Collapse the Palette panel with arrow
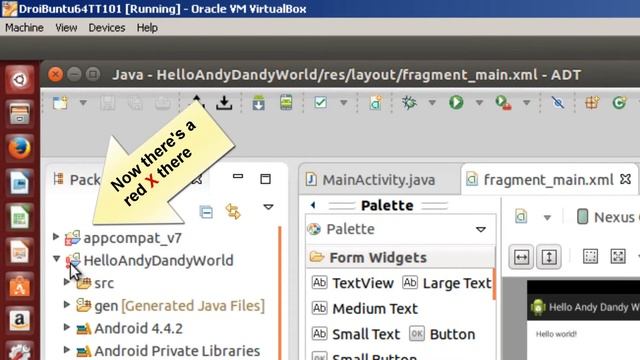Image resolution: width=640 pixels, height=360 pixels. point(313,205)
